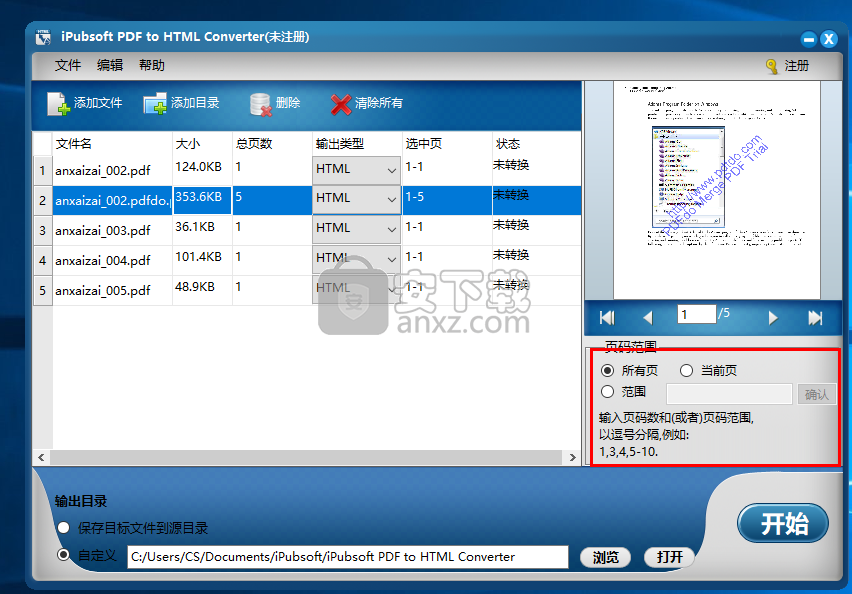Click the key Register icon
Screen dimensions: 852x594
click(772, 66)
